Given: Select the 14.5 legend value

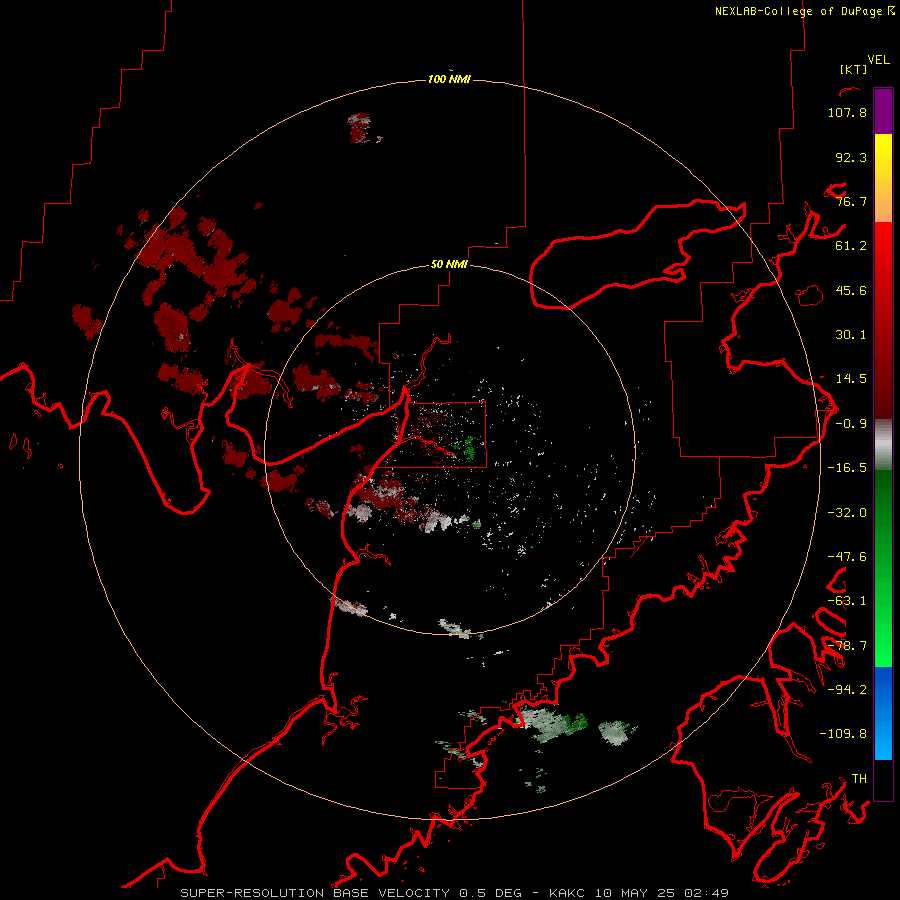Looking at the screenshot, I should pyautogui.click(x=851, y=379).
